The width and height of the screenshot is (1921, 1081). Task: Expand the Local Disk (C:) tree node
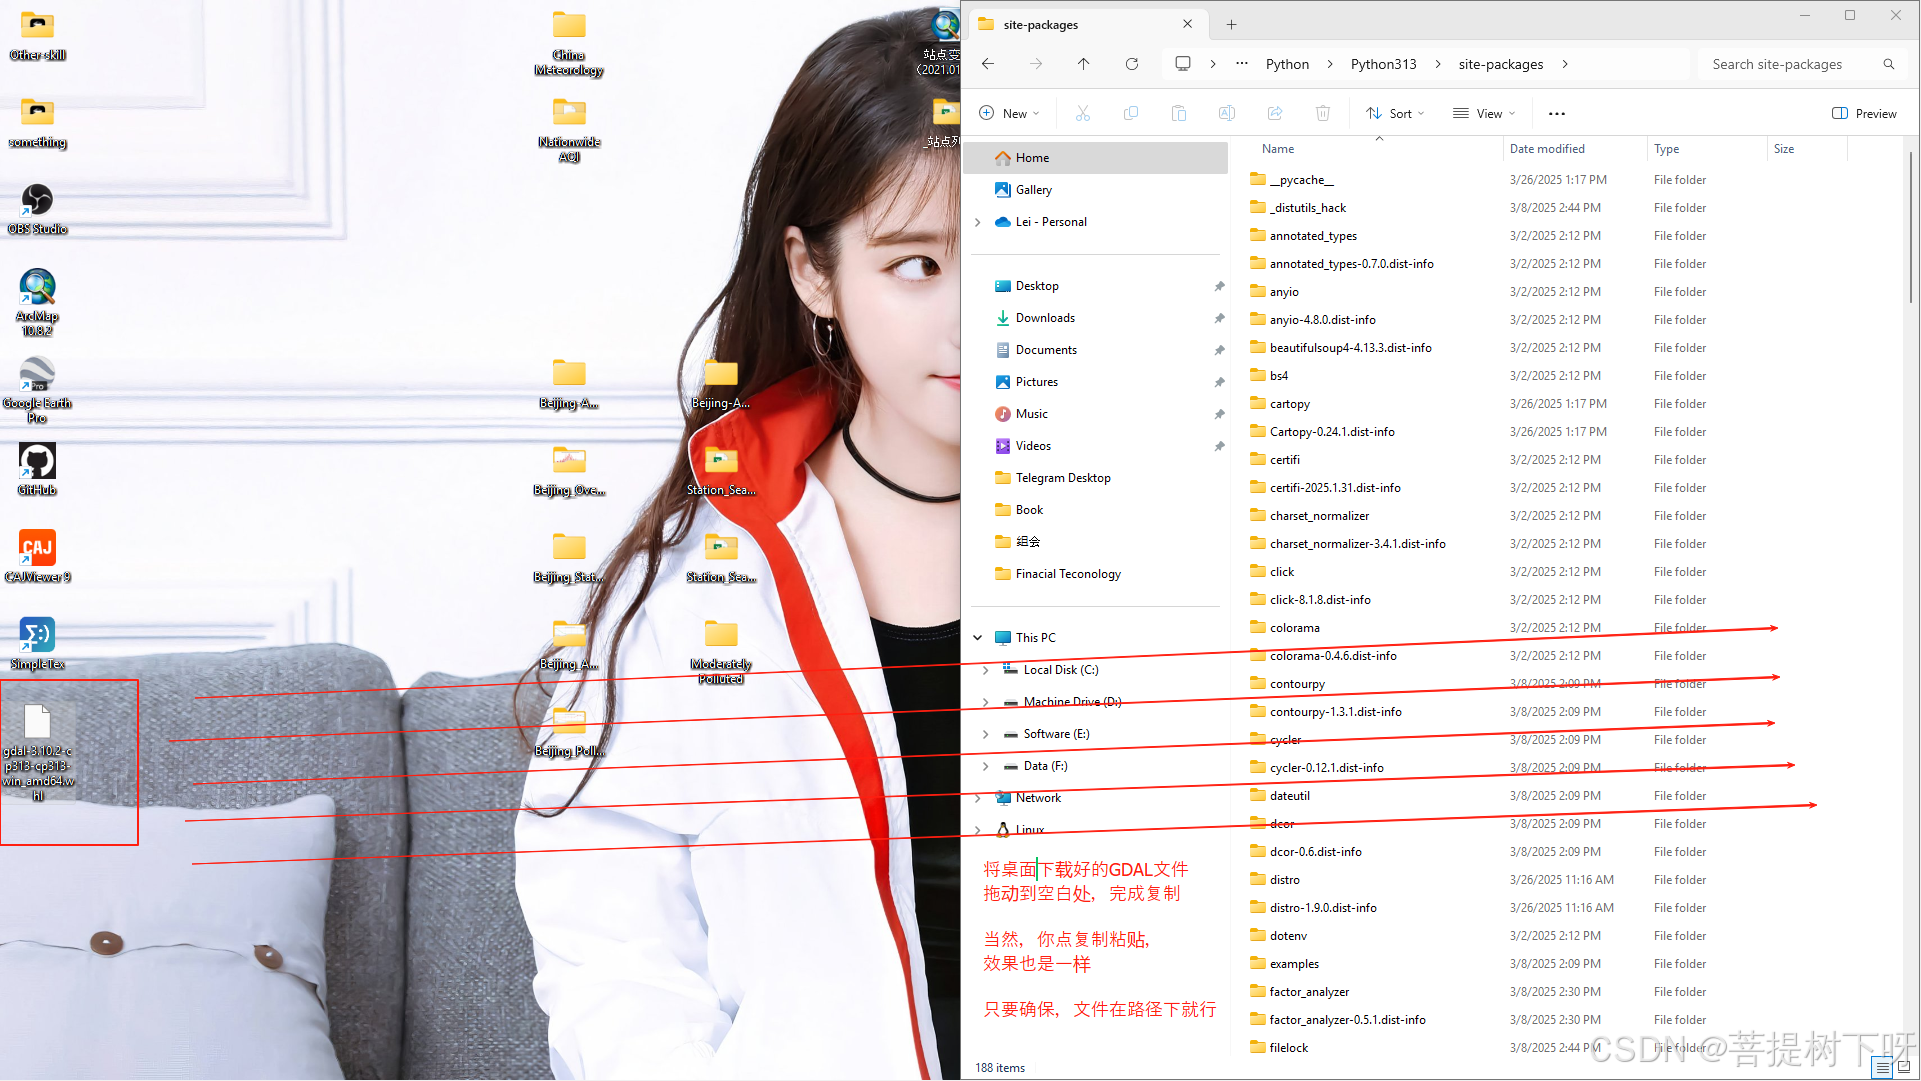[985, 670]
